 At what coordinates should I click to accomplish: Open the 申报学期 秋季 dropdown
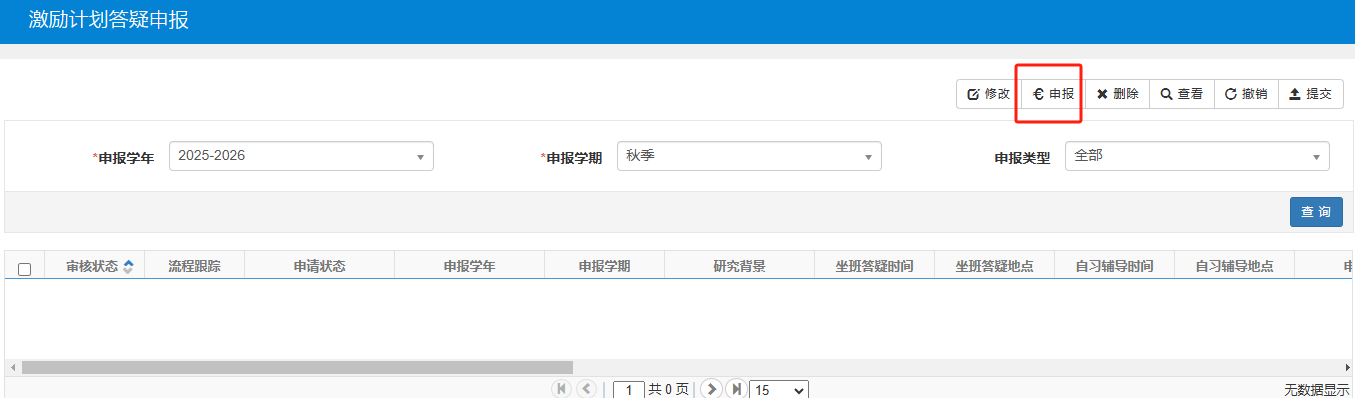tap(749, 156)
